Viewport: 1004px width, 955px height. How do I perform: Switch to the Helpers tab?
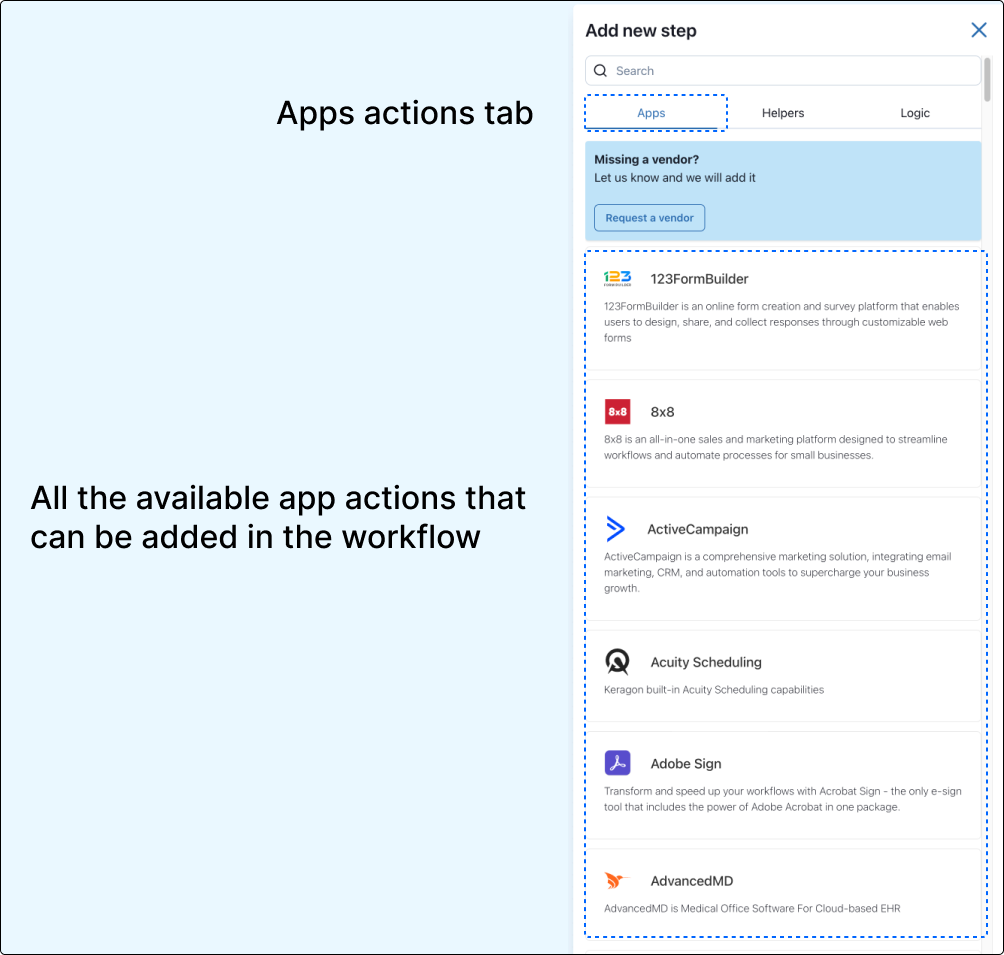tap(782, 113)
